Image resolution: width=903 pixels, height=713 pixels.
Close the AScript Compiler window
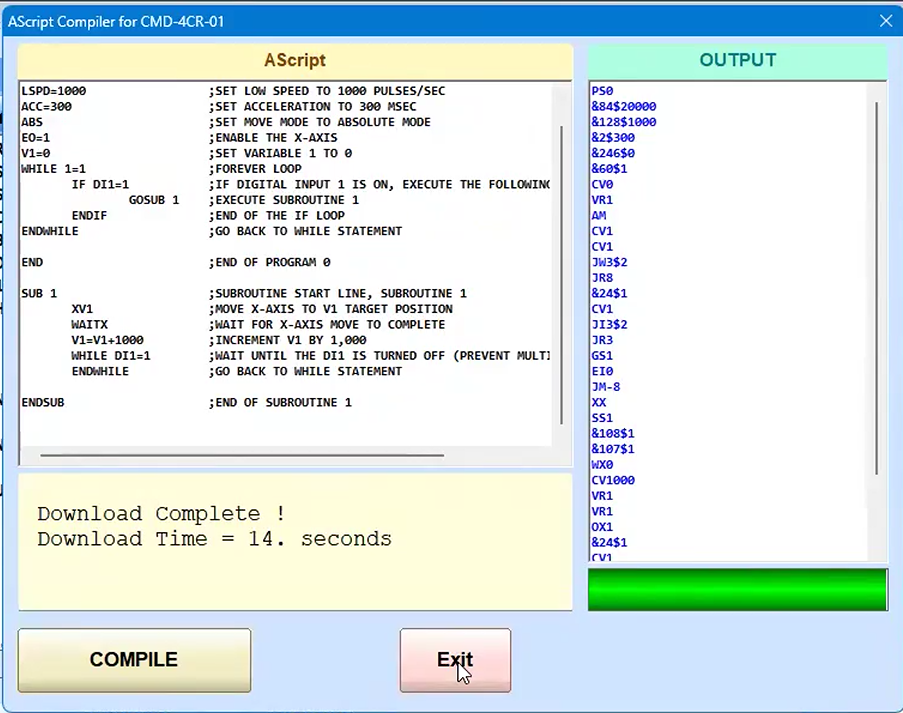(886, 21)
